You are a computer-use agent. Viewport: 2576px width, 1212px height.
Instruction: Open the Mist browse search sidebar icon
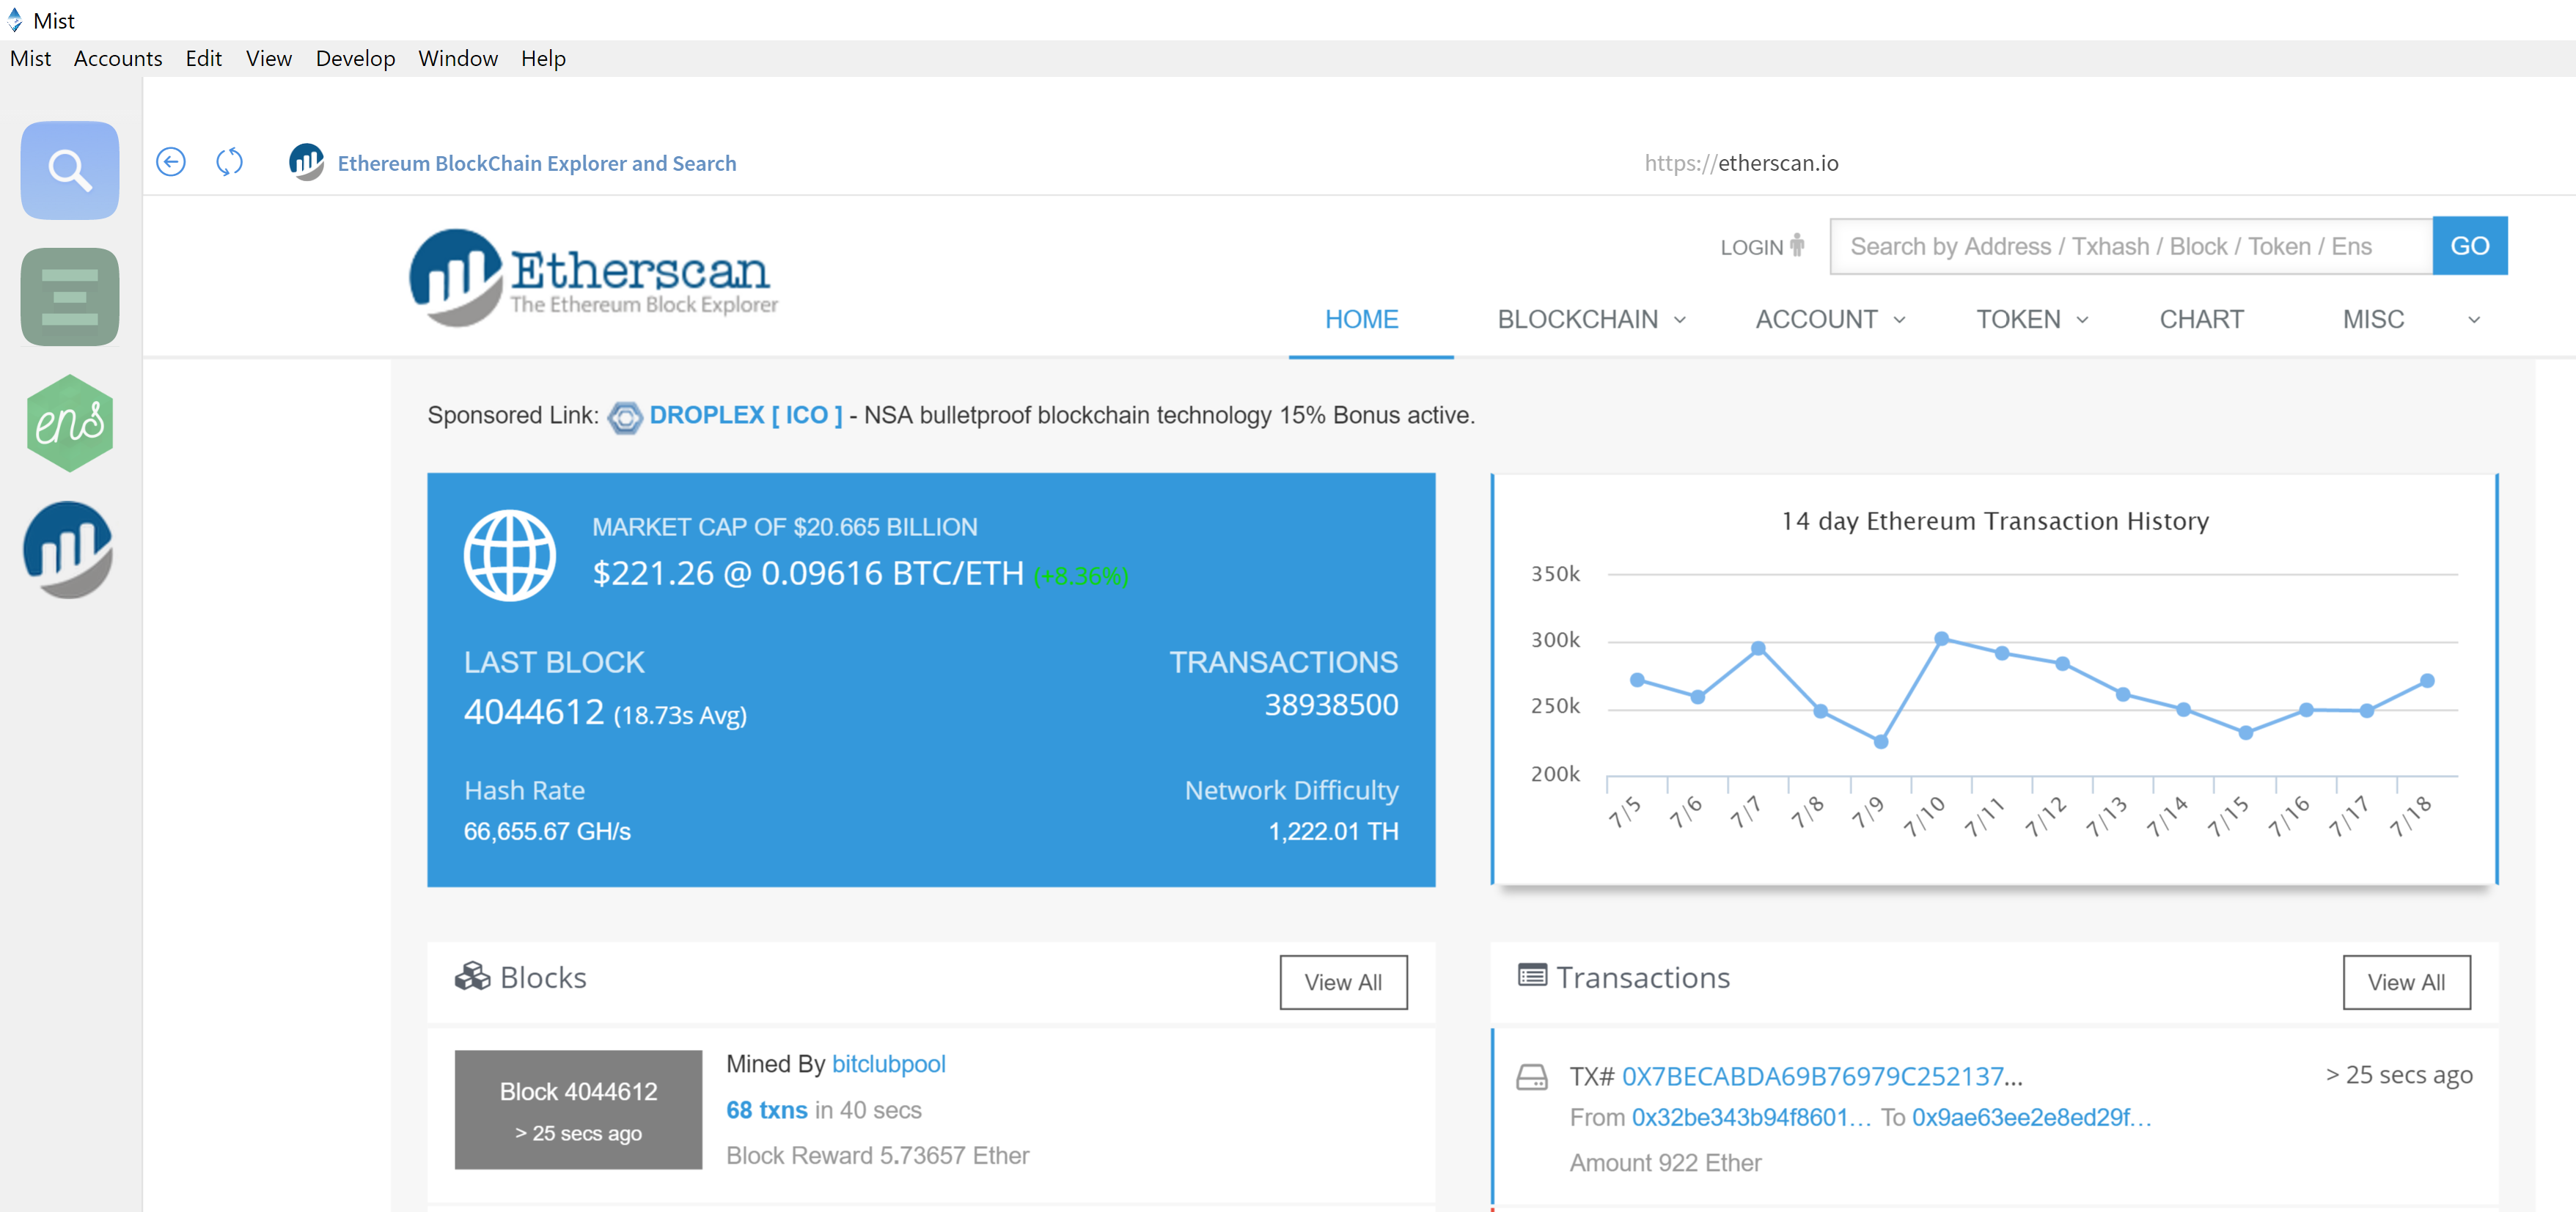70,170
